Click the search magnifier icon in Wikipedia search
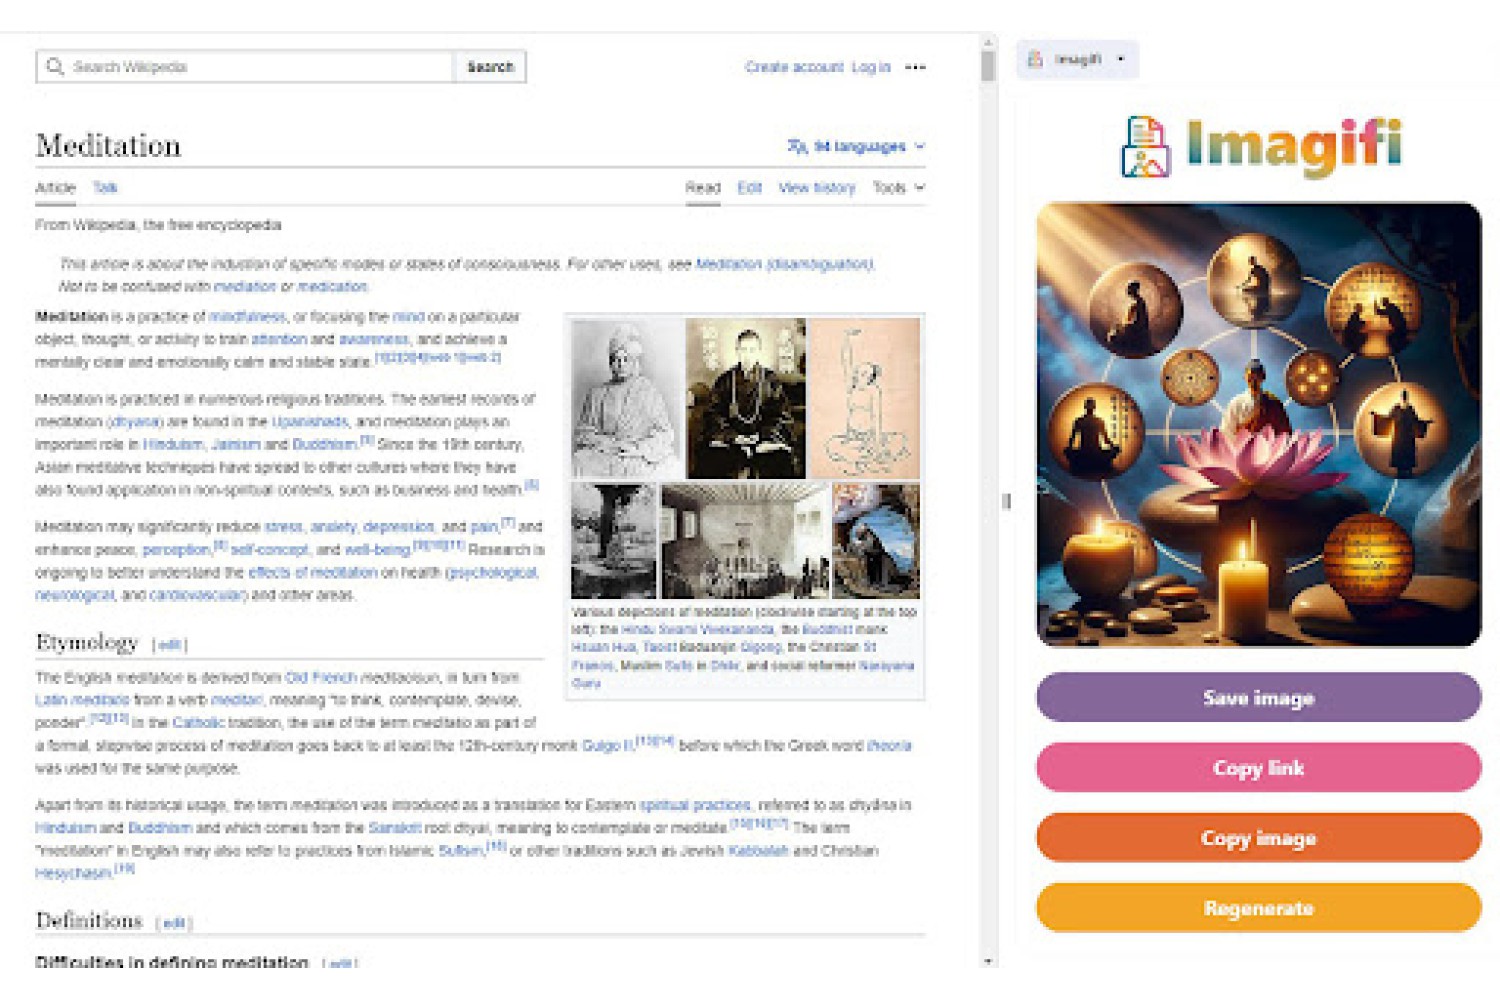Image resolution: width=1500 pixels, height=1000 pixels. (x=55, y=67)
